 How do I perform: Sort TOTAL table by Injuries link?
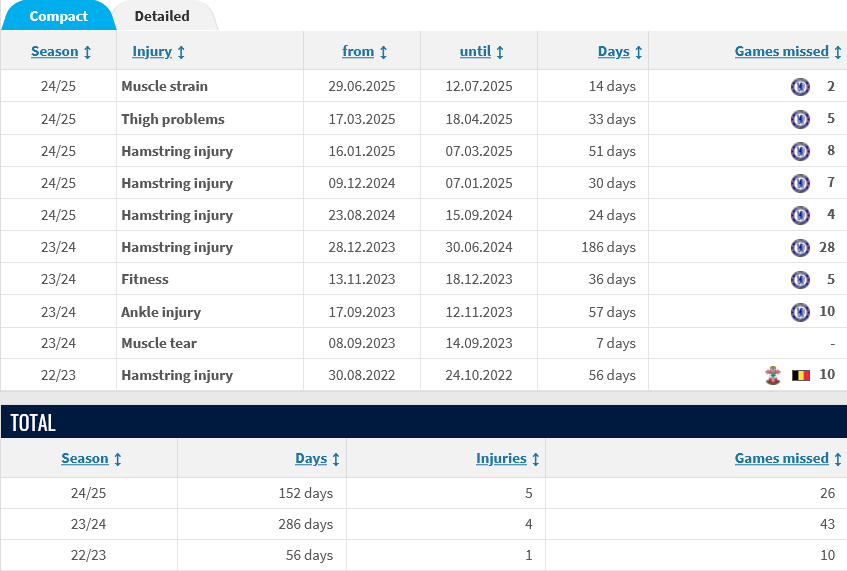[501, 458]
